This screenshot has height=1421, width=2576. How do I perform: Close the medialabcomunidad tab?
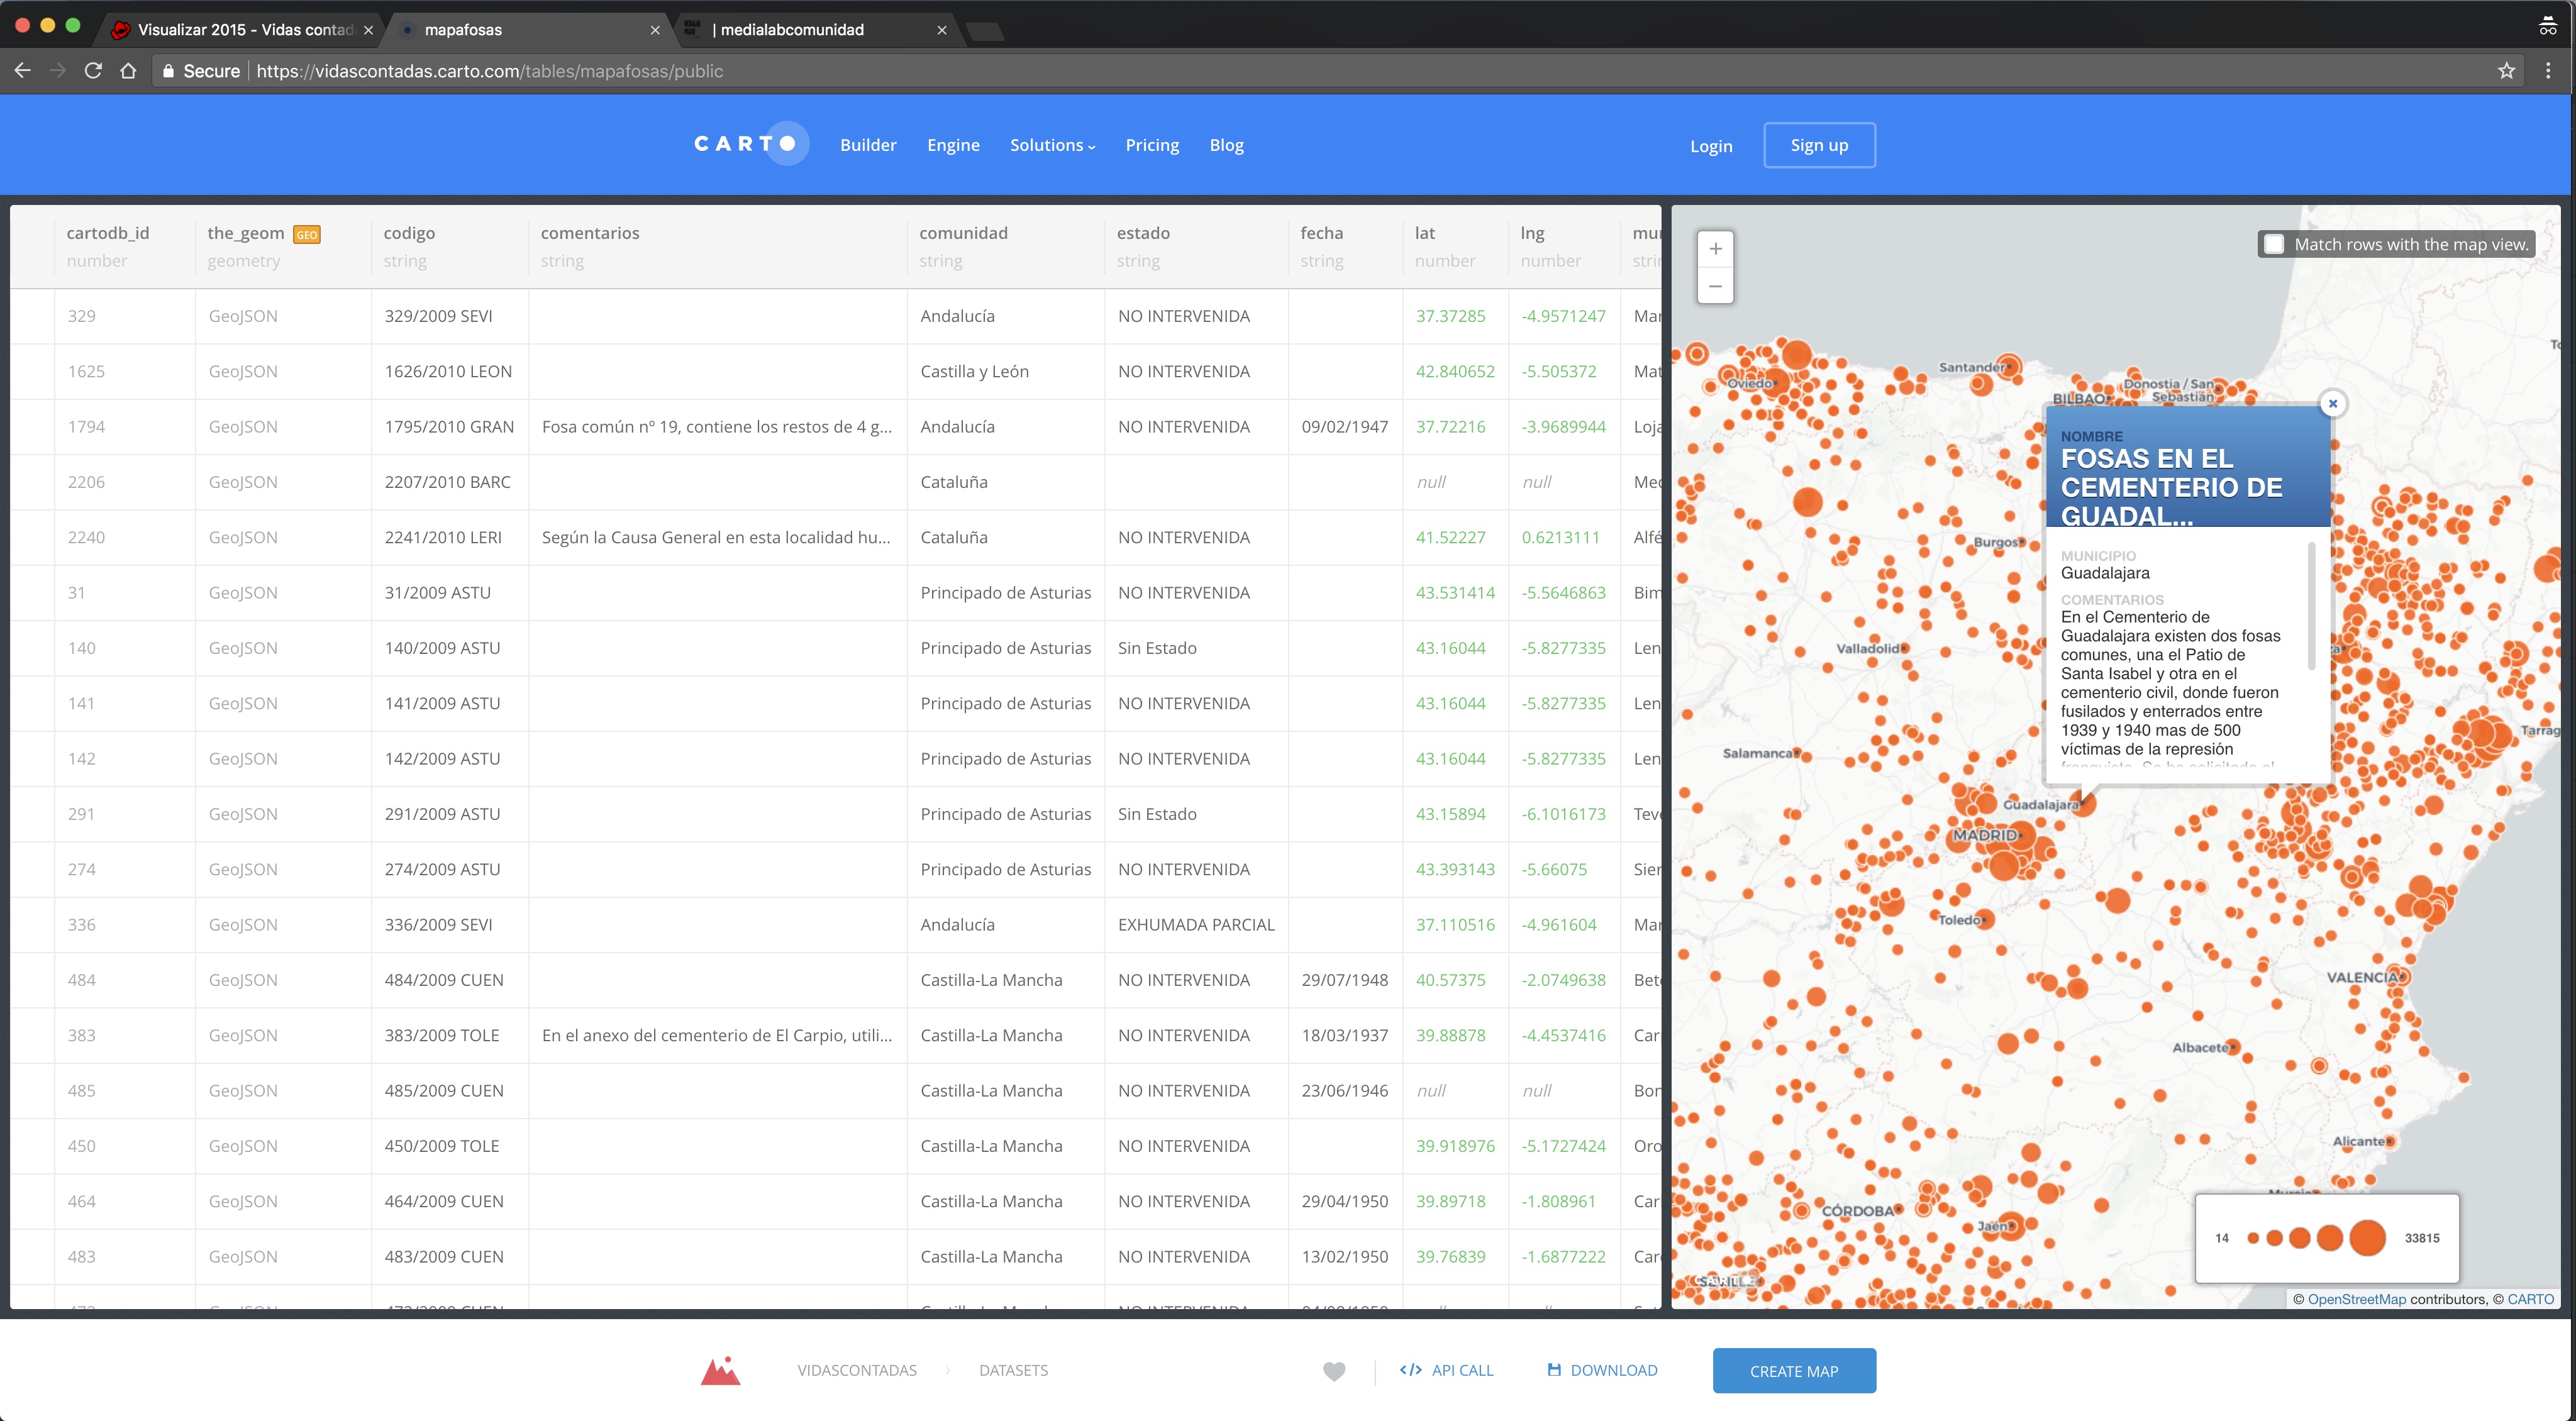tap(941, 30)
